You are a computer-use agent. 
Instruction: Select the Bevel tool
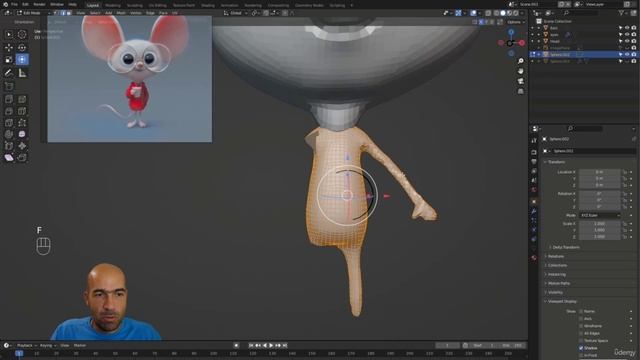9,111
